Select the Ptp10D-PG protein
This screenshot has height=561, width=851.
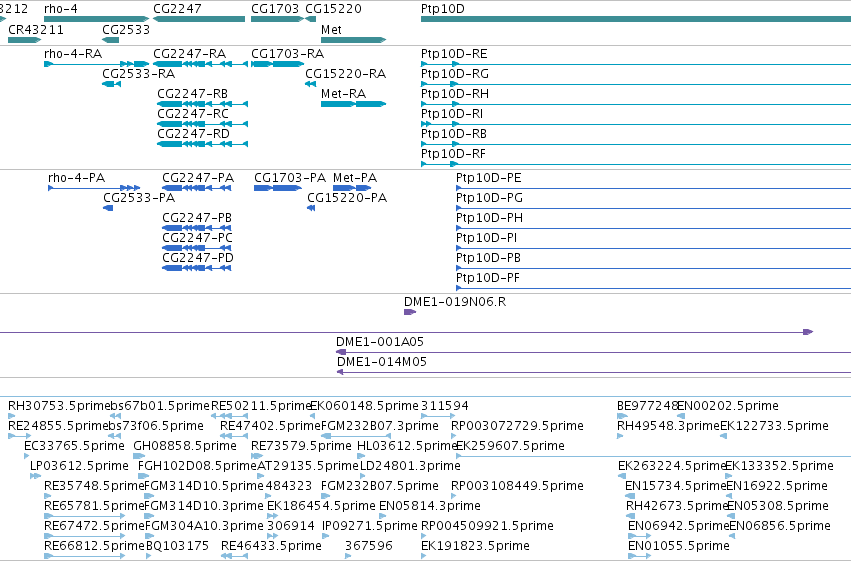[653, 208]
